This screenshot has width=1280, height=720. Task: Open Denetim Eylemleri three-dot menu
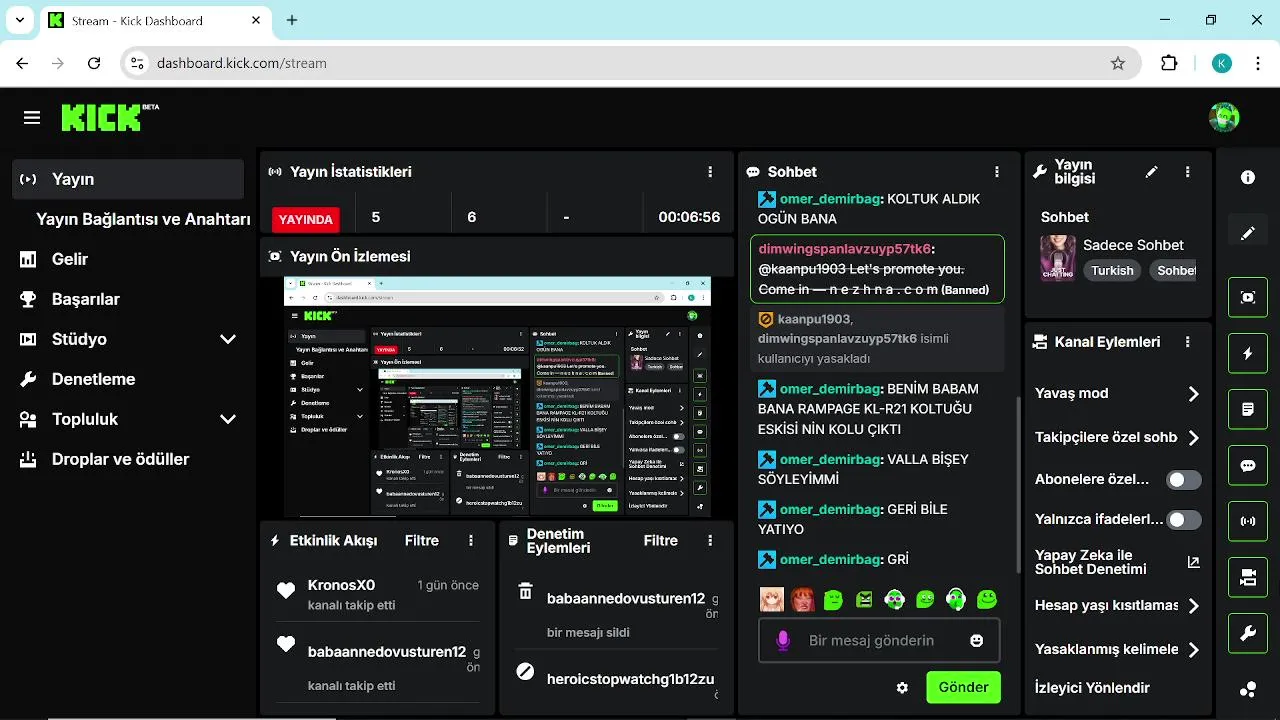click(x=710, y=540)
